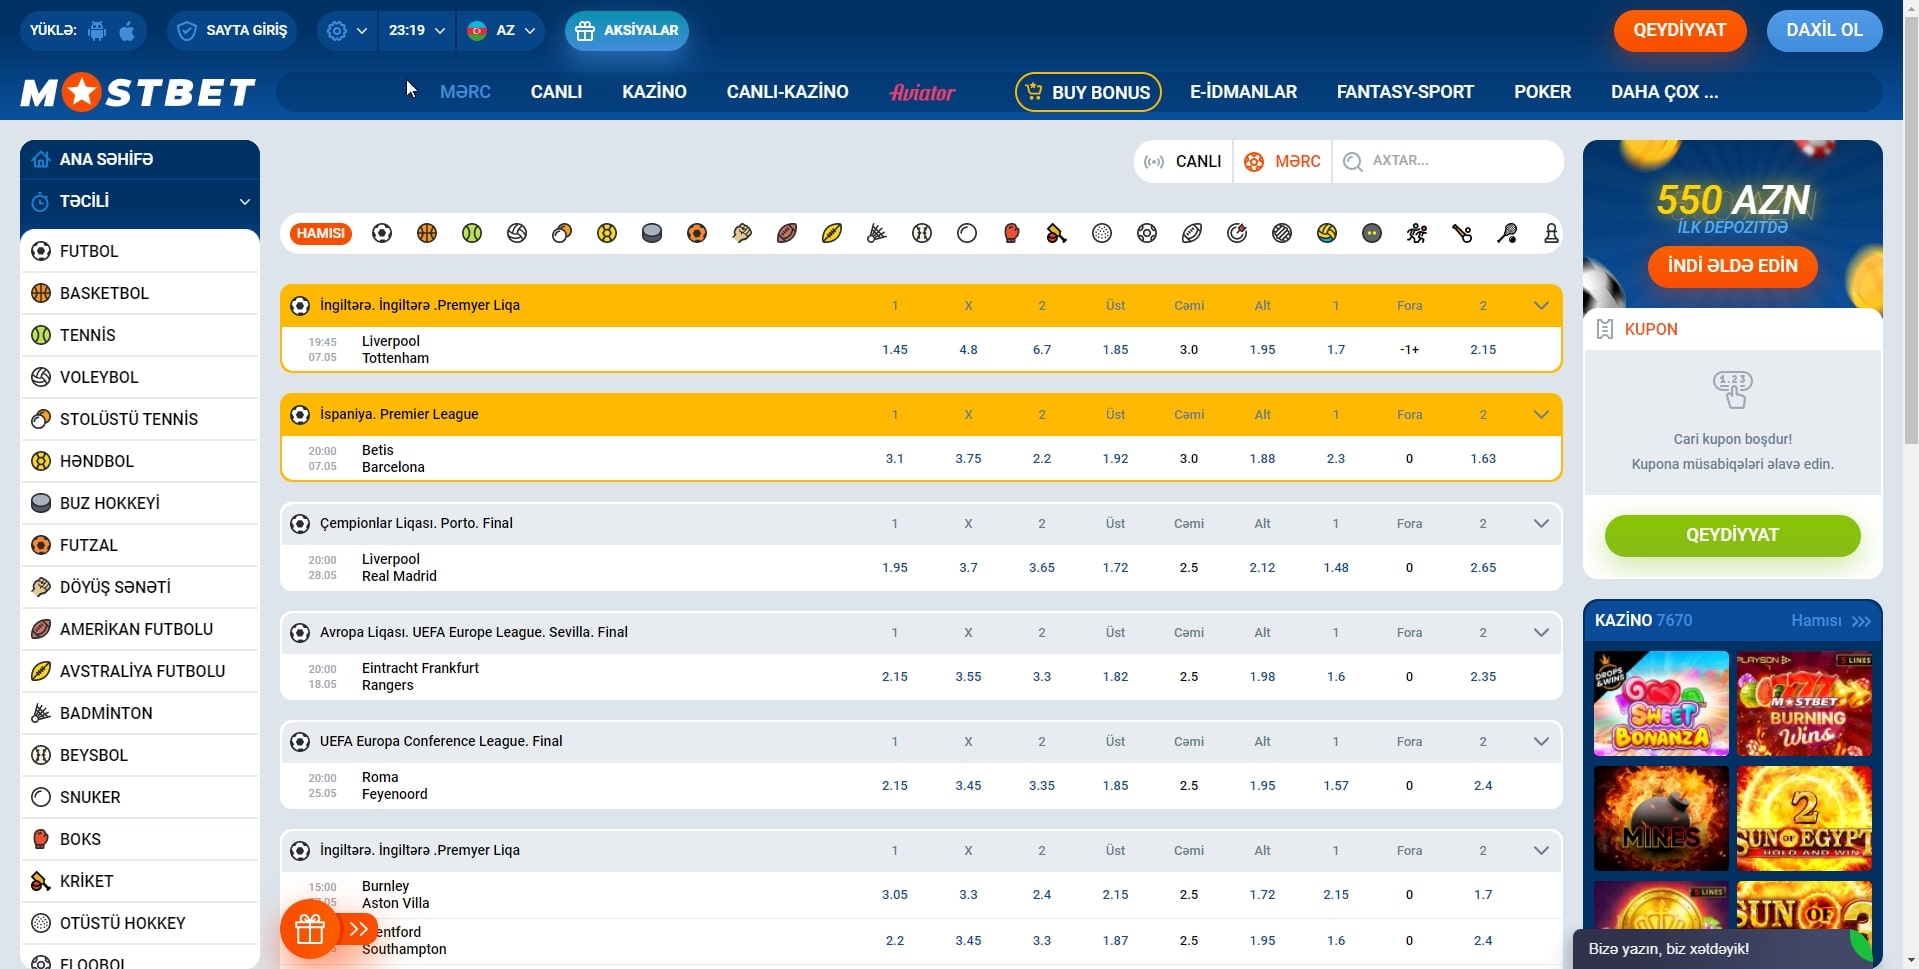
Task: Open E-İDMANLAR in the navigation bar
Action: point(1243,92)
